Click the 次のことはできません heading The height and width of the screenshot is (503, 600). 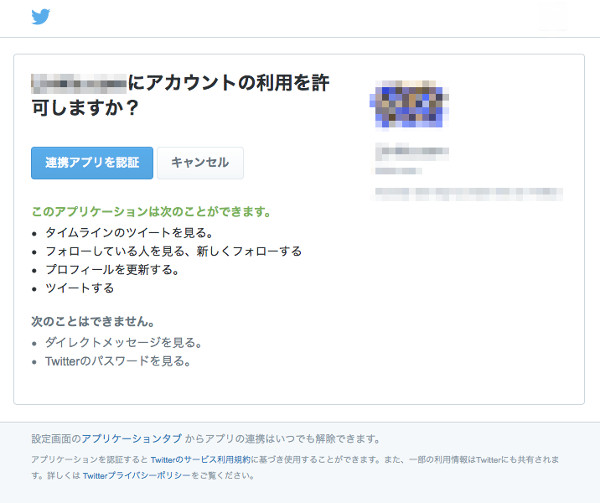pyautogui.click(x=93, y=322)
